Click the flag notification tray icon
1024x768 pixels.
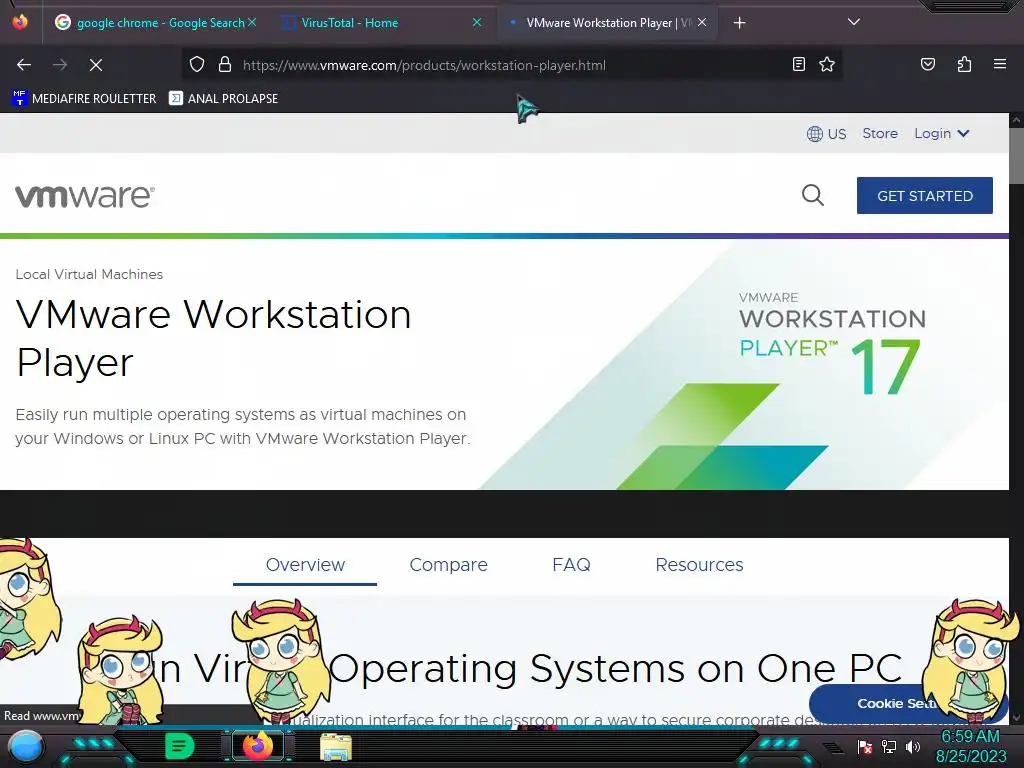click(x=865, y=747)
